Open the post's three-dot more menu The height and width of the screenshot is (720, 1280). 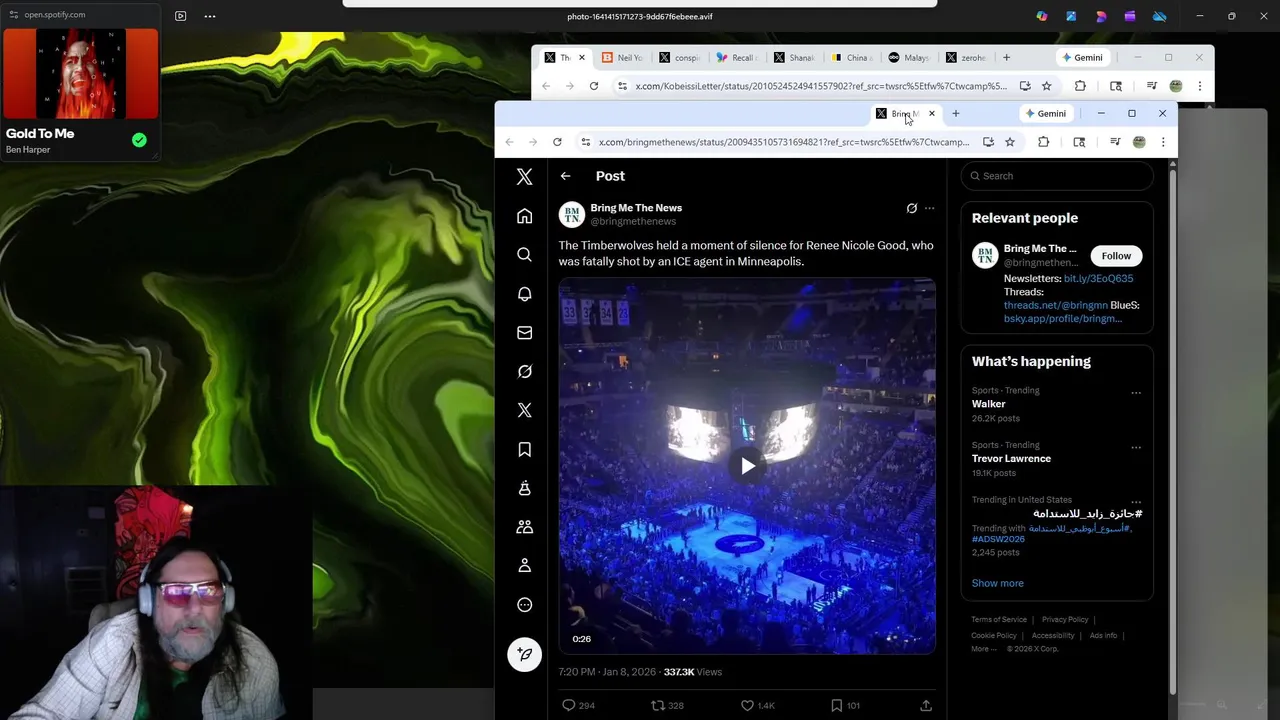(929, 208)
